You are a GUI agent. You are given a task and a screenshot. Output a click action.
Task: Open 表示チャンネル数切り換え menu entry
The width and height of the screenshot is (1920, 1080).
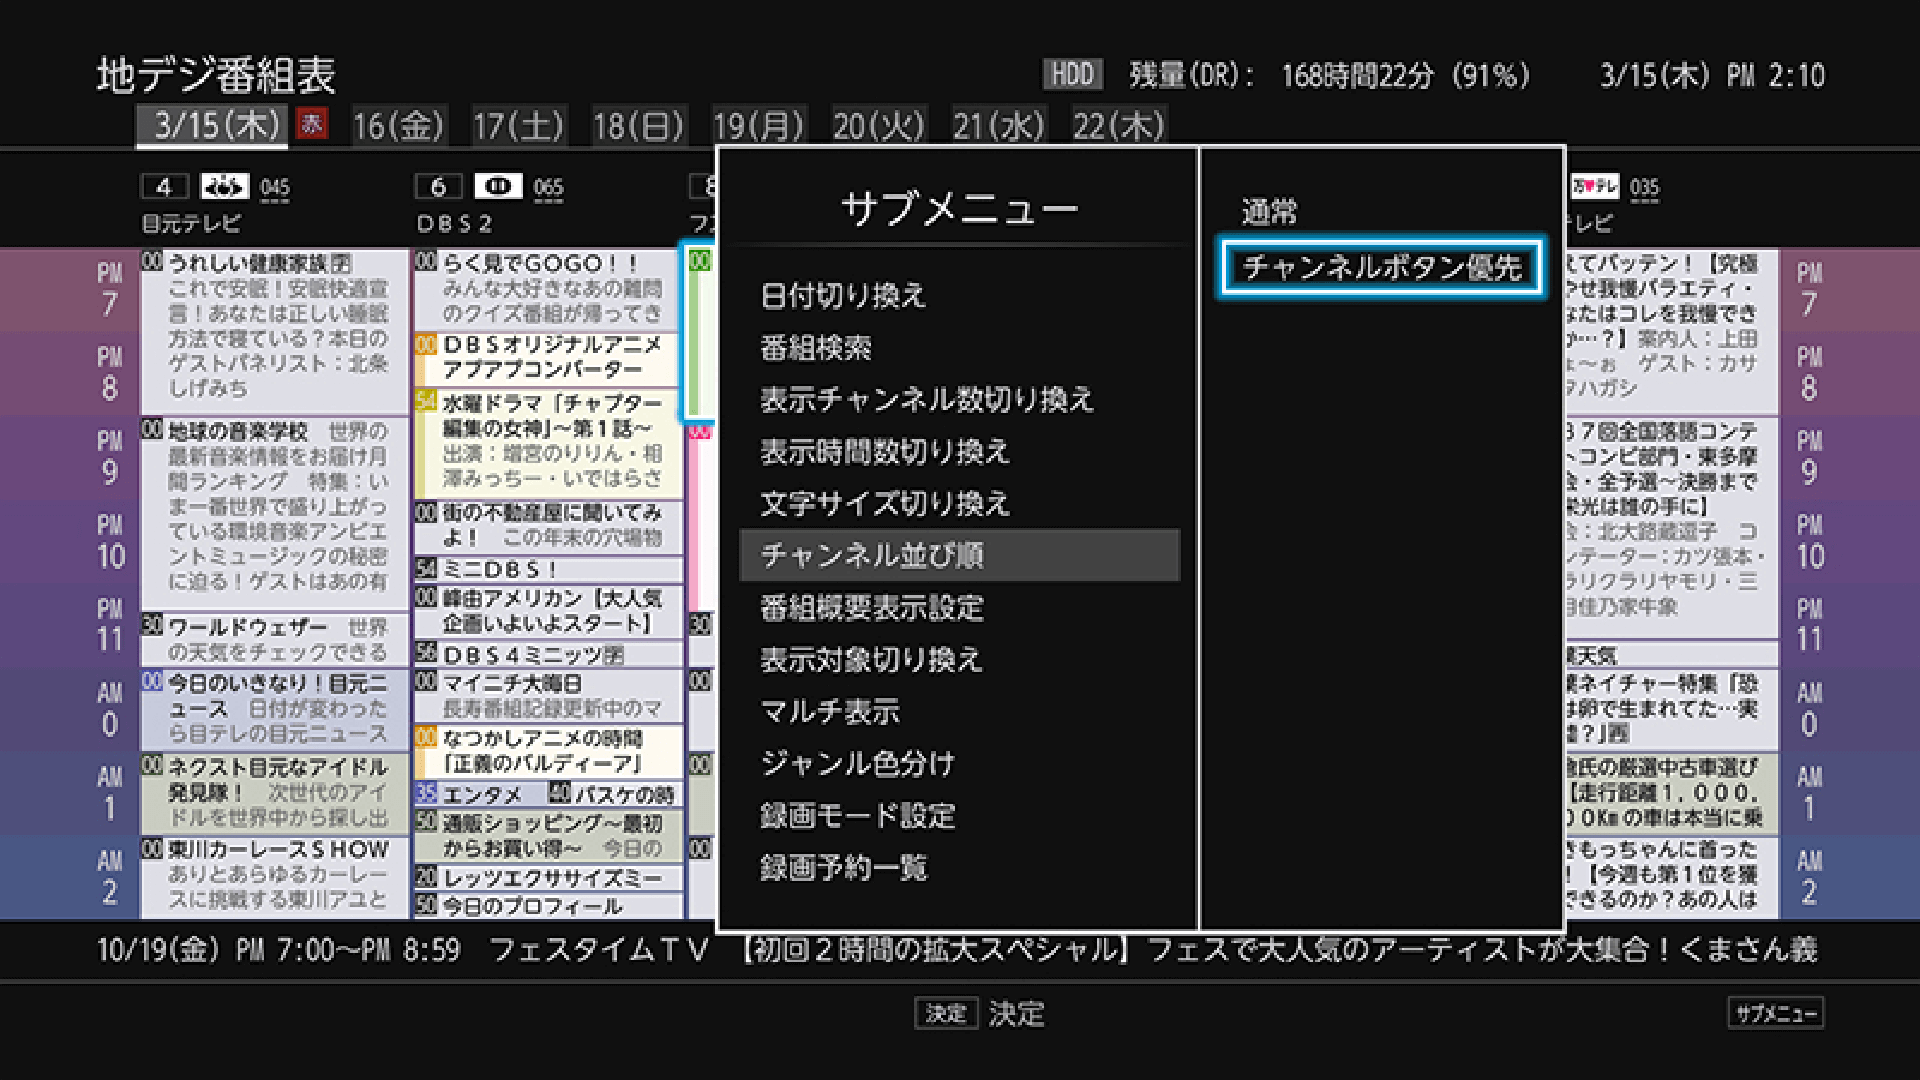point(926,400)
